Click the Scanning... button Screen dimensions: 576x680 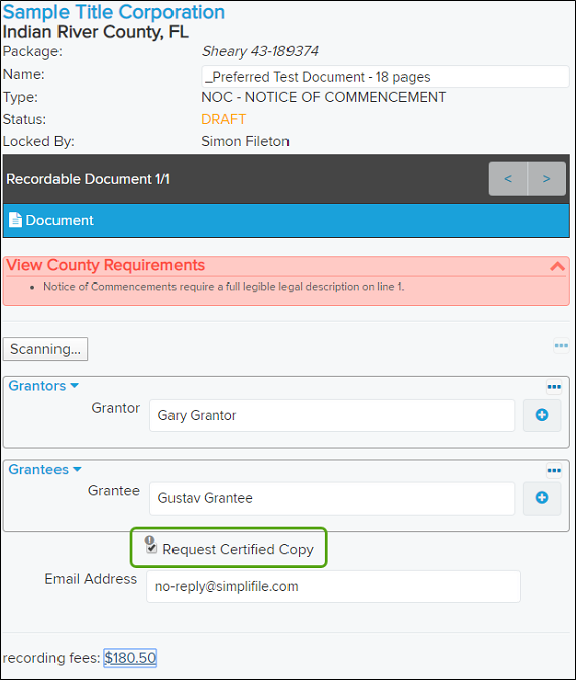45,349
